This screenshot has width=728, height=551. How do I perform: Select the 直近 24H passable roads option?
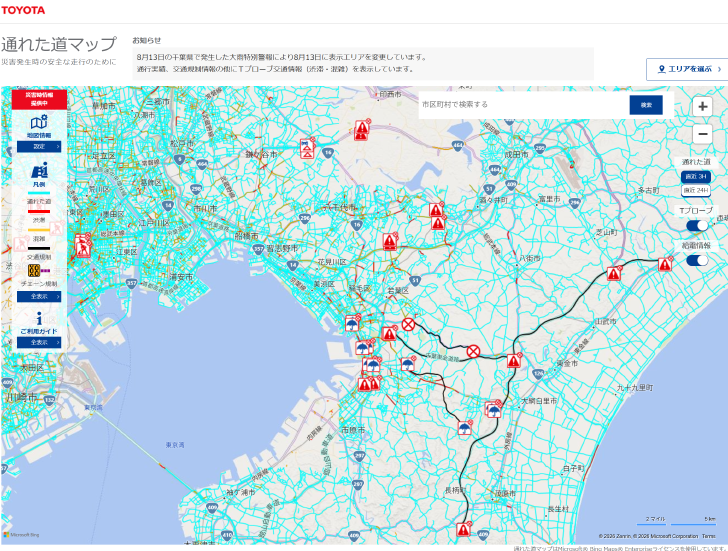coord(696,190)
